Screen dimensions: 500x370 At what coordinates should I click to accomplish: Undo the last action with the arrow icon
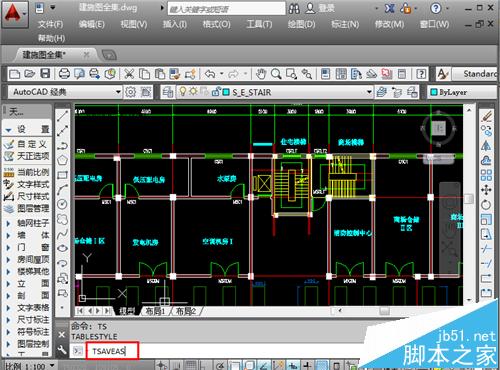(210, 74)
